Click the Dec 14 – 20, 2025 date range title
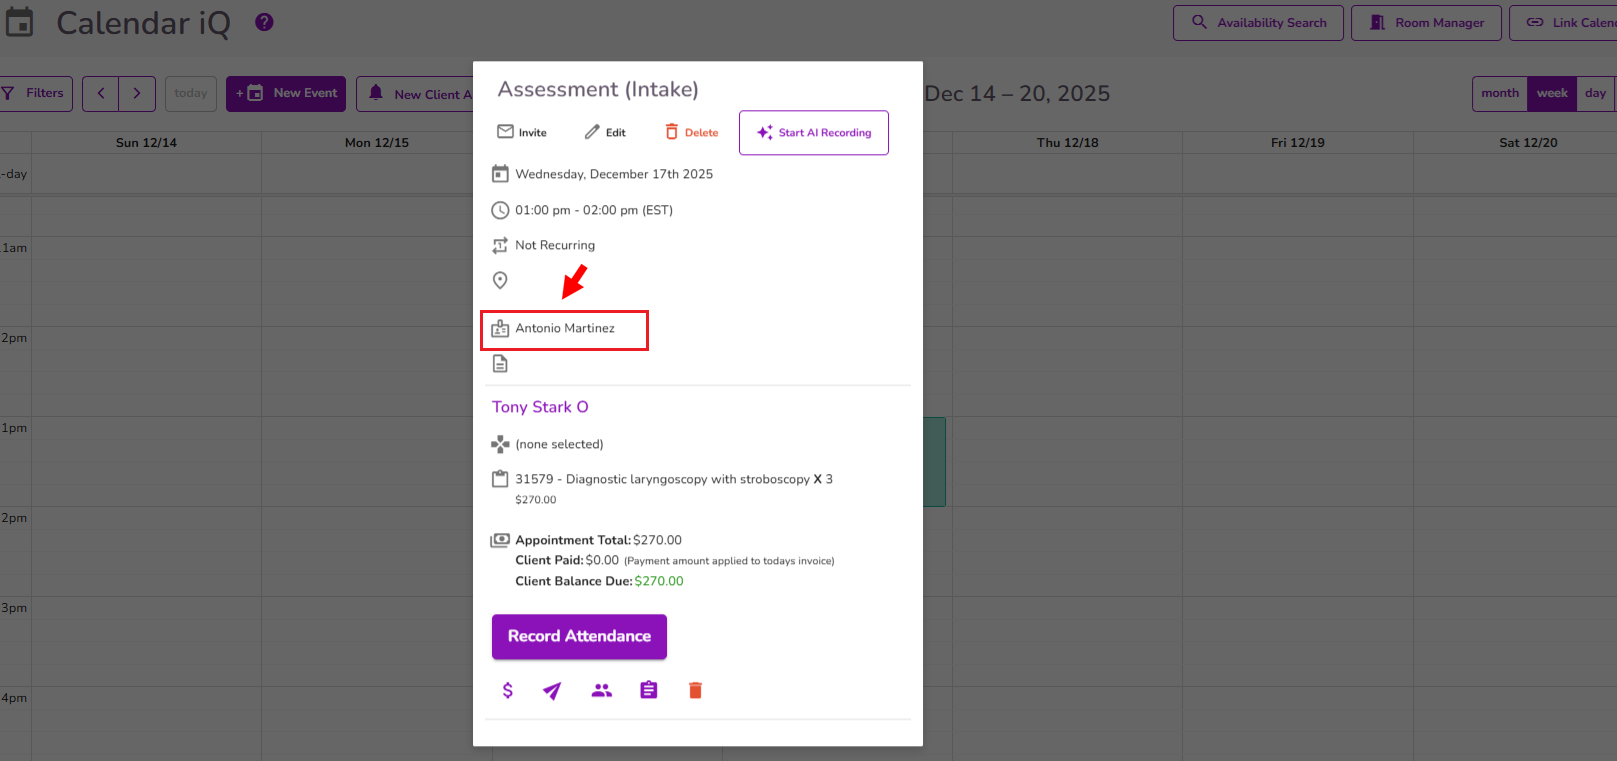1617x761 pixels. tap(1017, 93)
